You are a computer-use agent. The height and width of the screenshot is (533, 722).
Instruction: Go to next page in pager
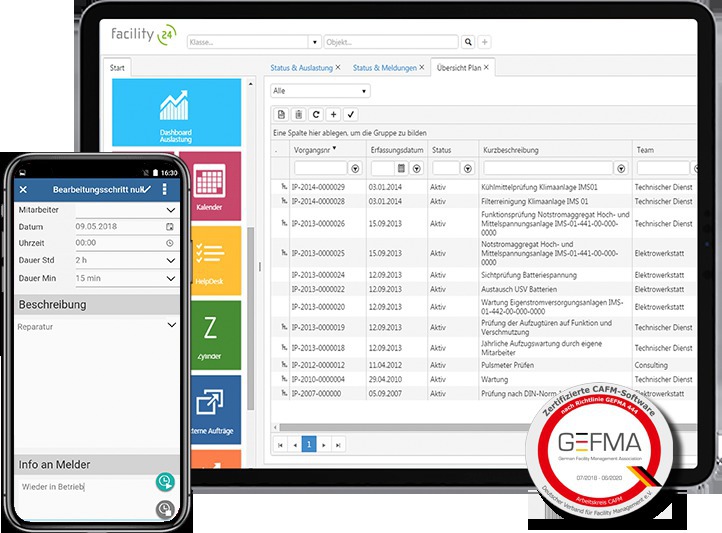(324, 445)
